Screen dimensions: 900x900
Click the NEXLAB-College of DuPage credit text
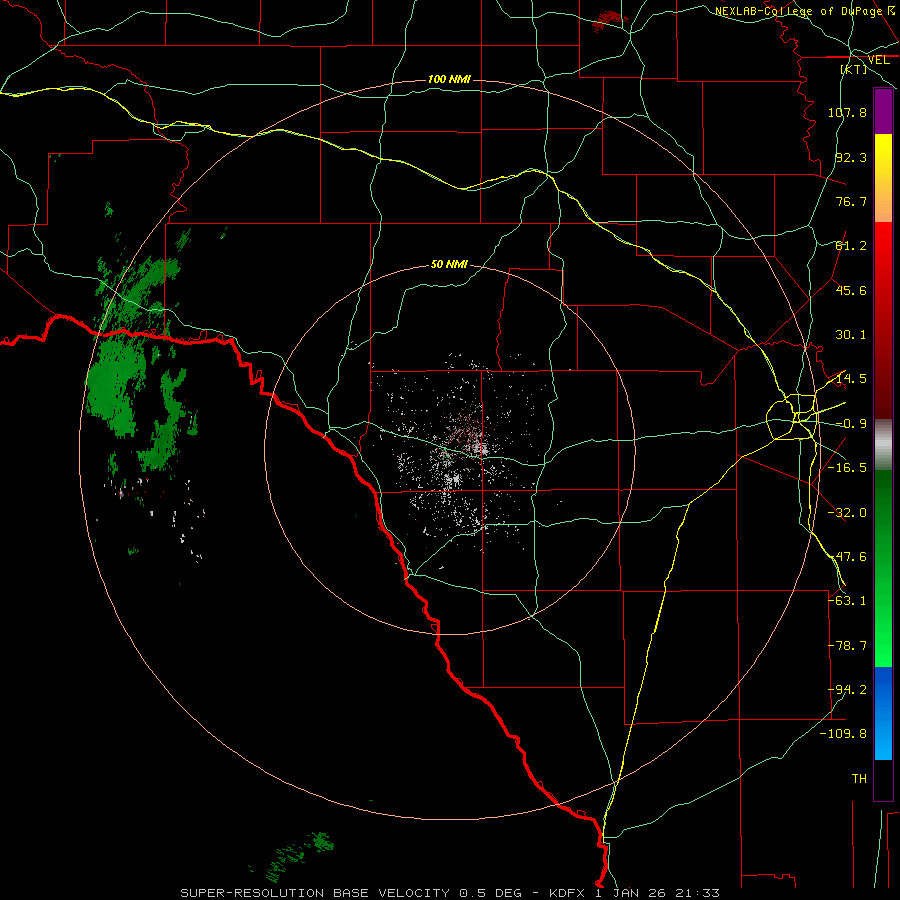(x=804, y=11)
